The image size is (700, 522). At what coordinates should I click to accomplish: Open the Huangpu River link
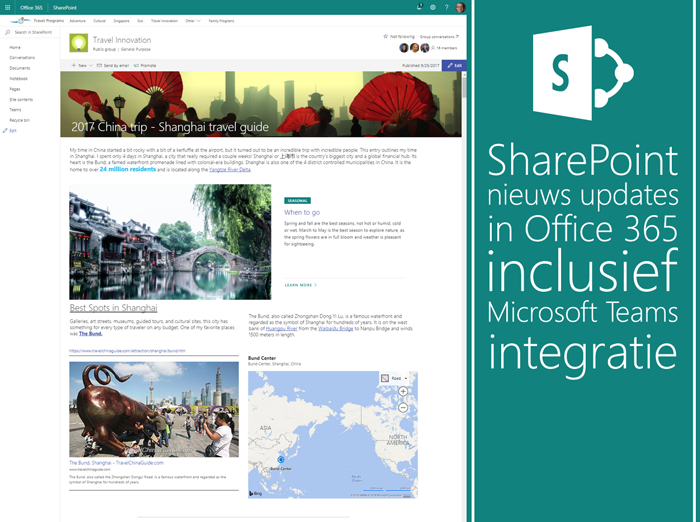pyautogui.click(x=281, y=328)
